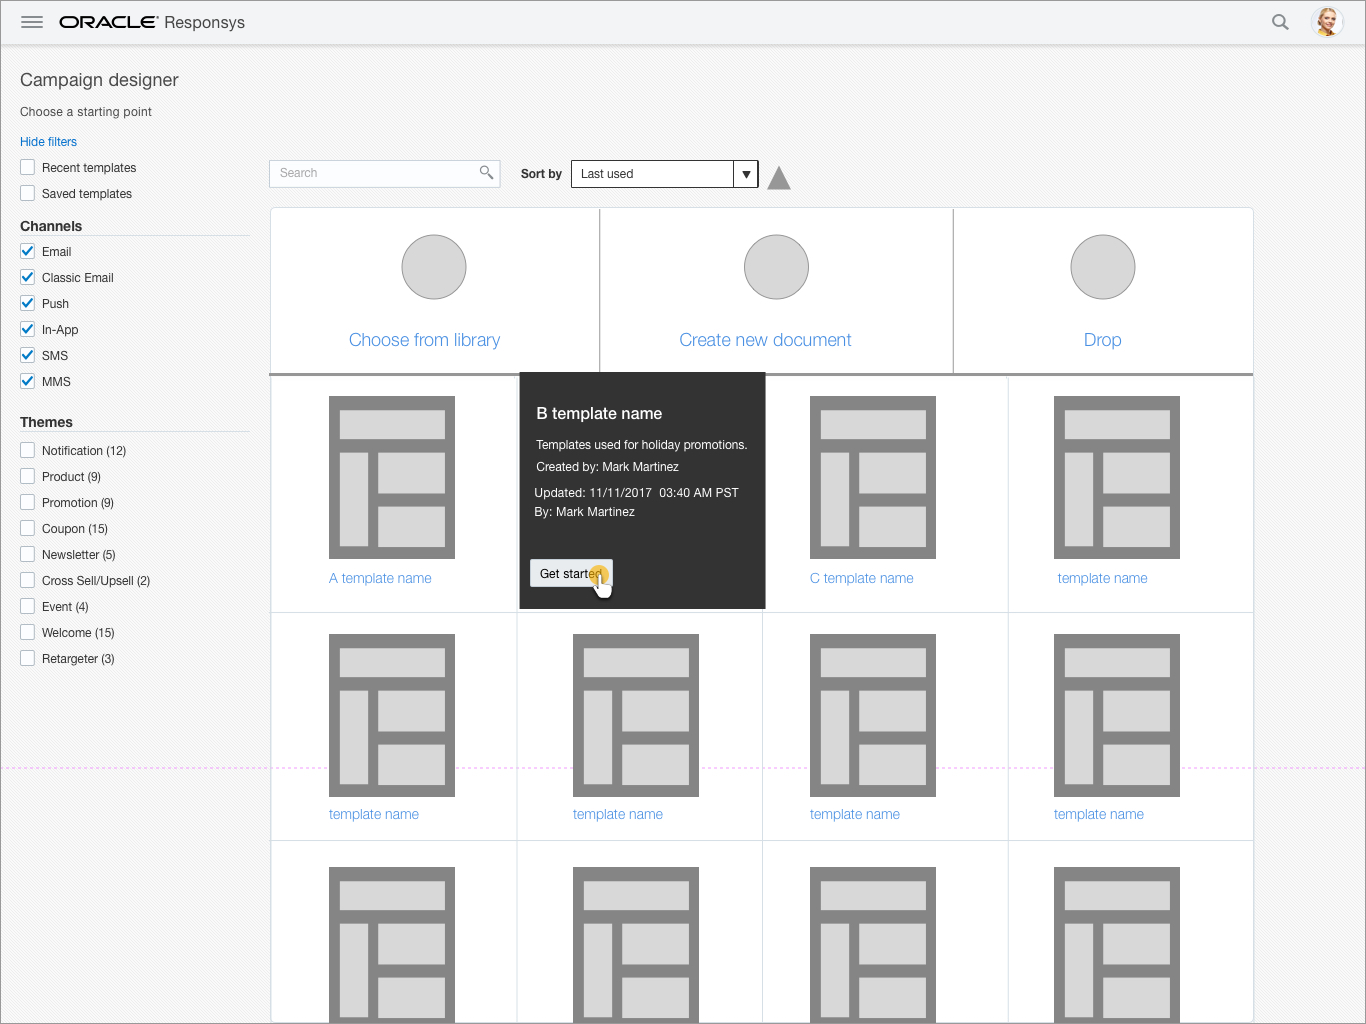Check the Retargeter (3) theme
This screenshot has width=1366, height=1024.
[x=28, y=658]
